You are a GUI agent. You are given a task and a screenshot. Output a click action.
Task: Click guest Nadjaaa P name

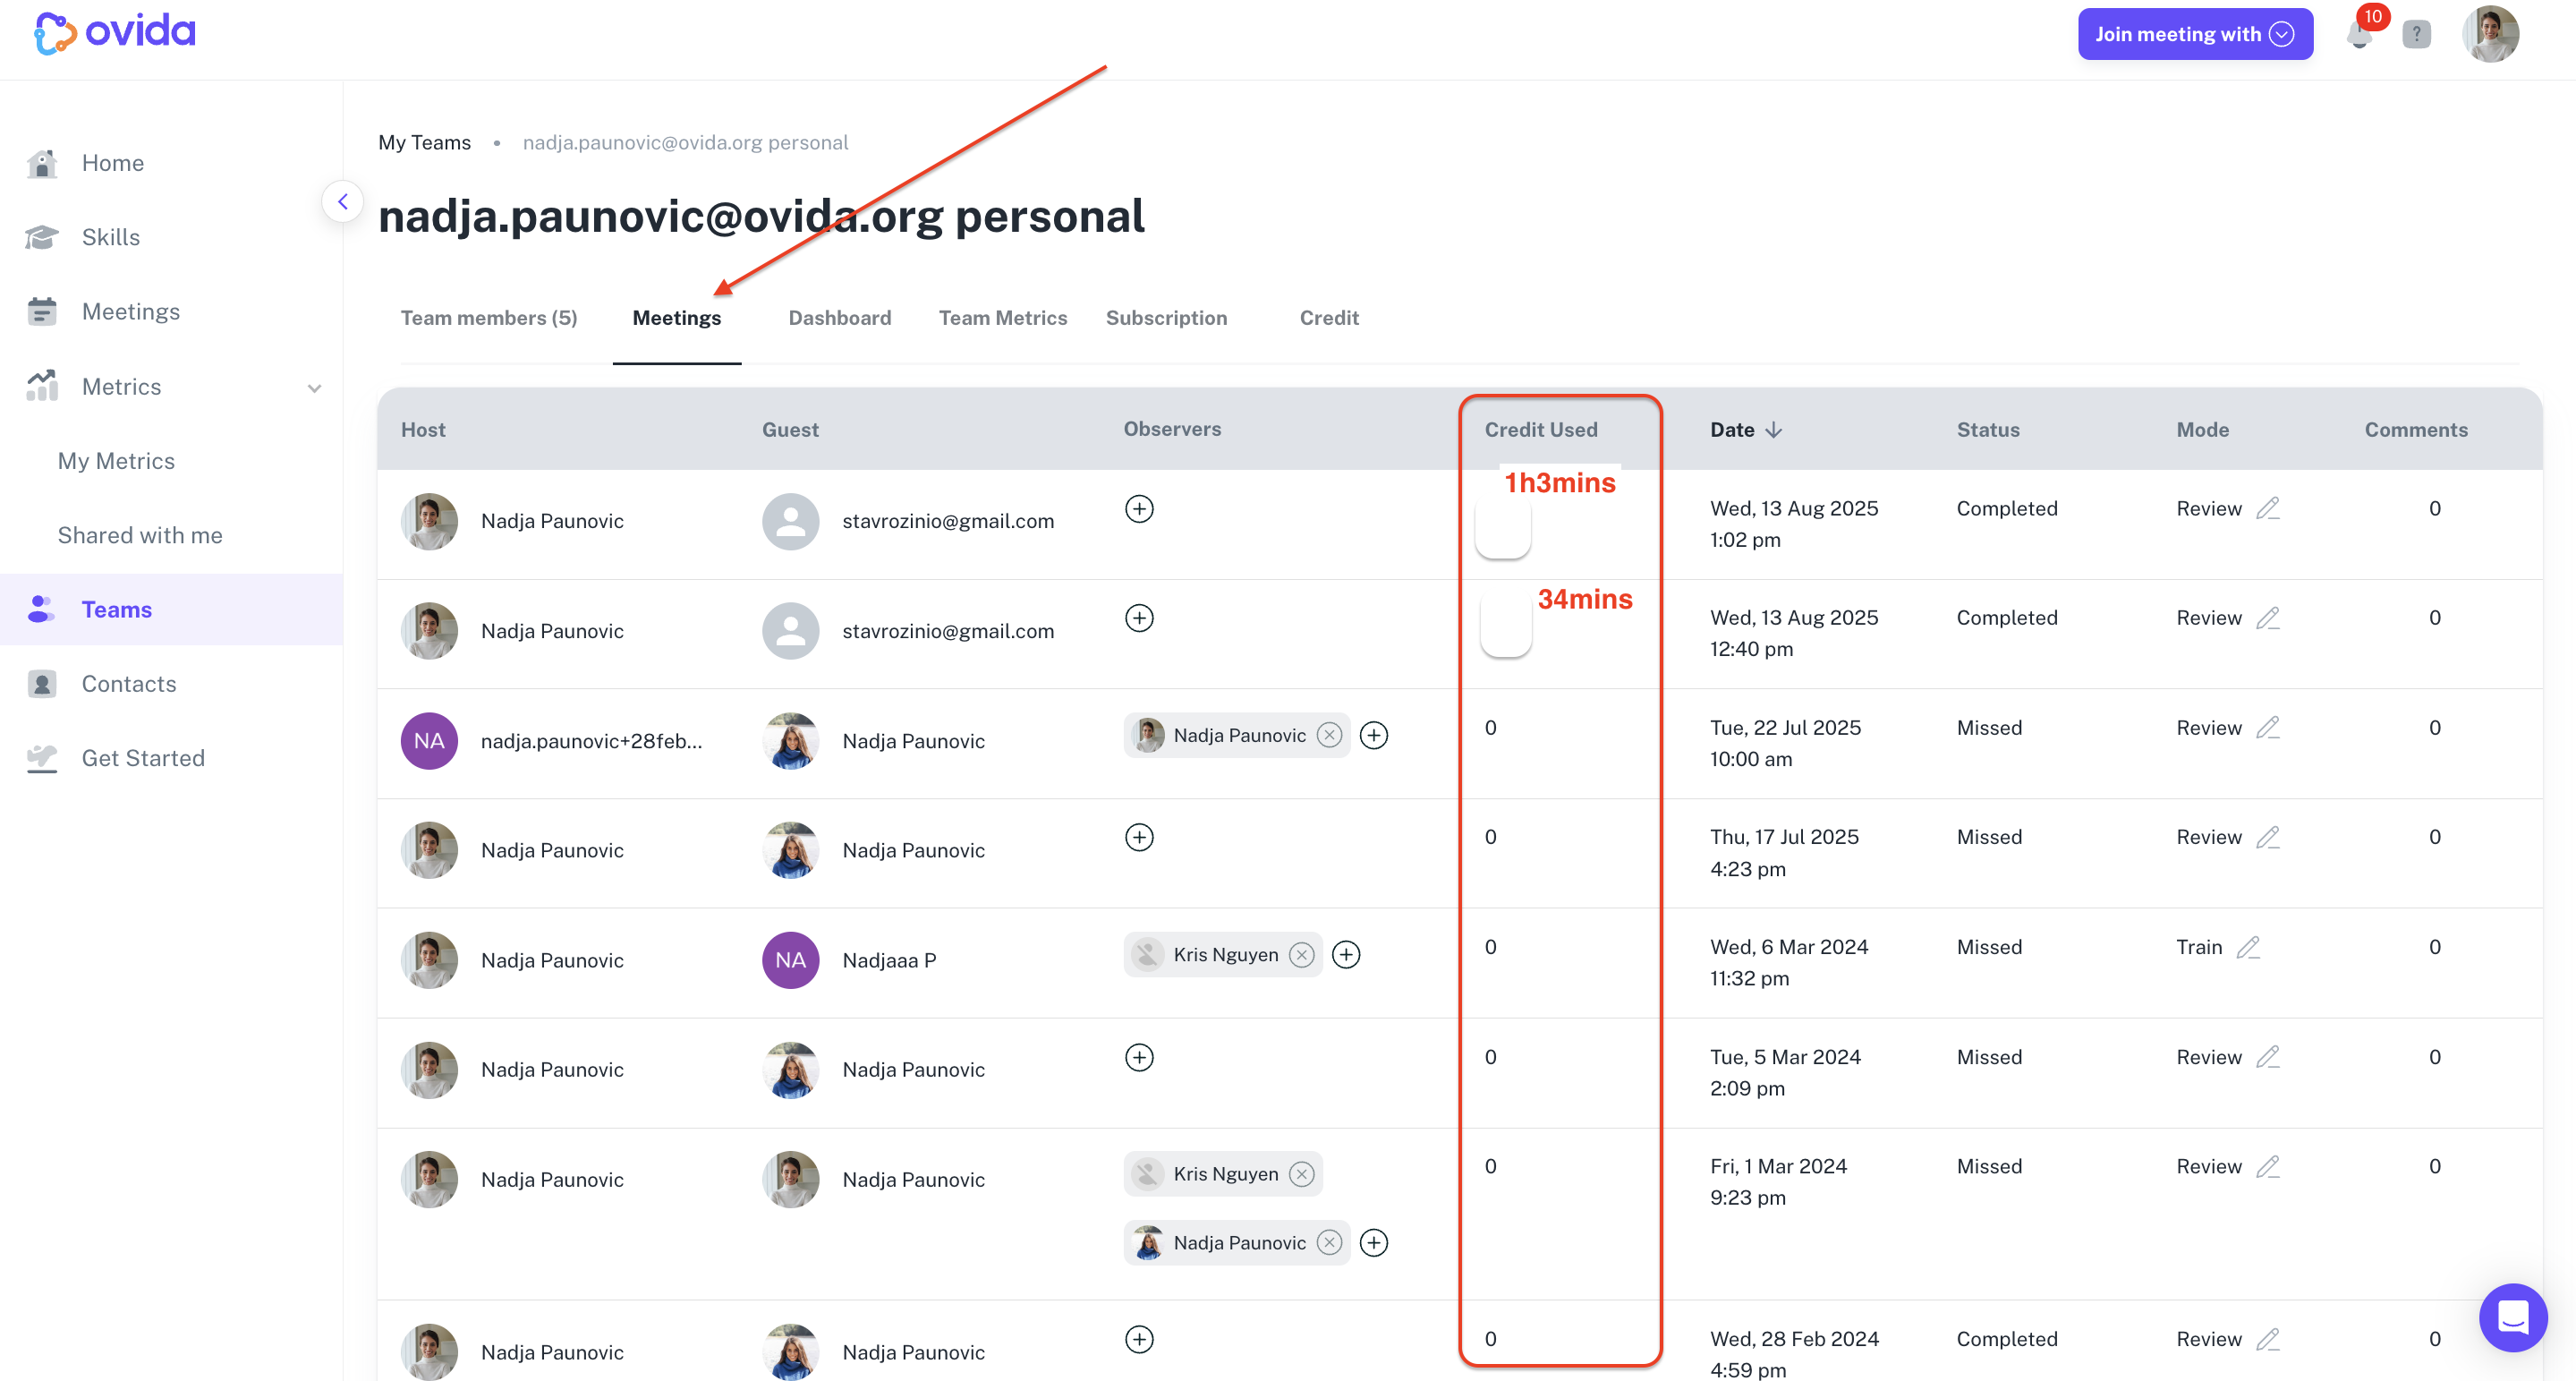[x=889, y=960]
